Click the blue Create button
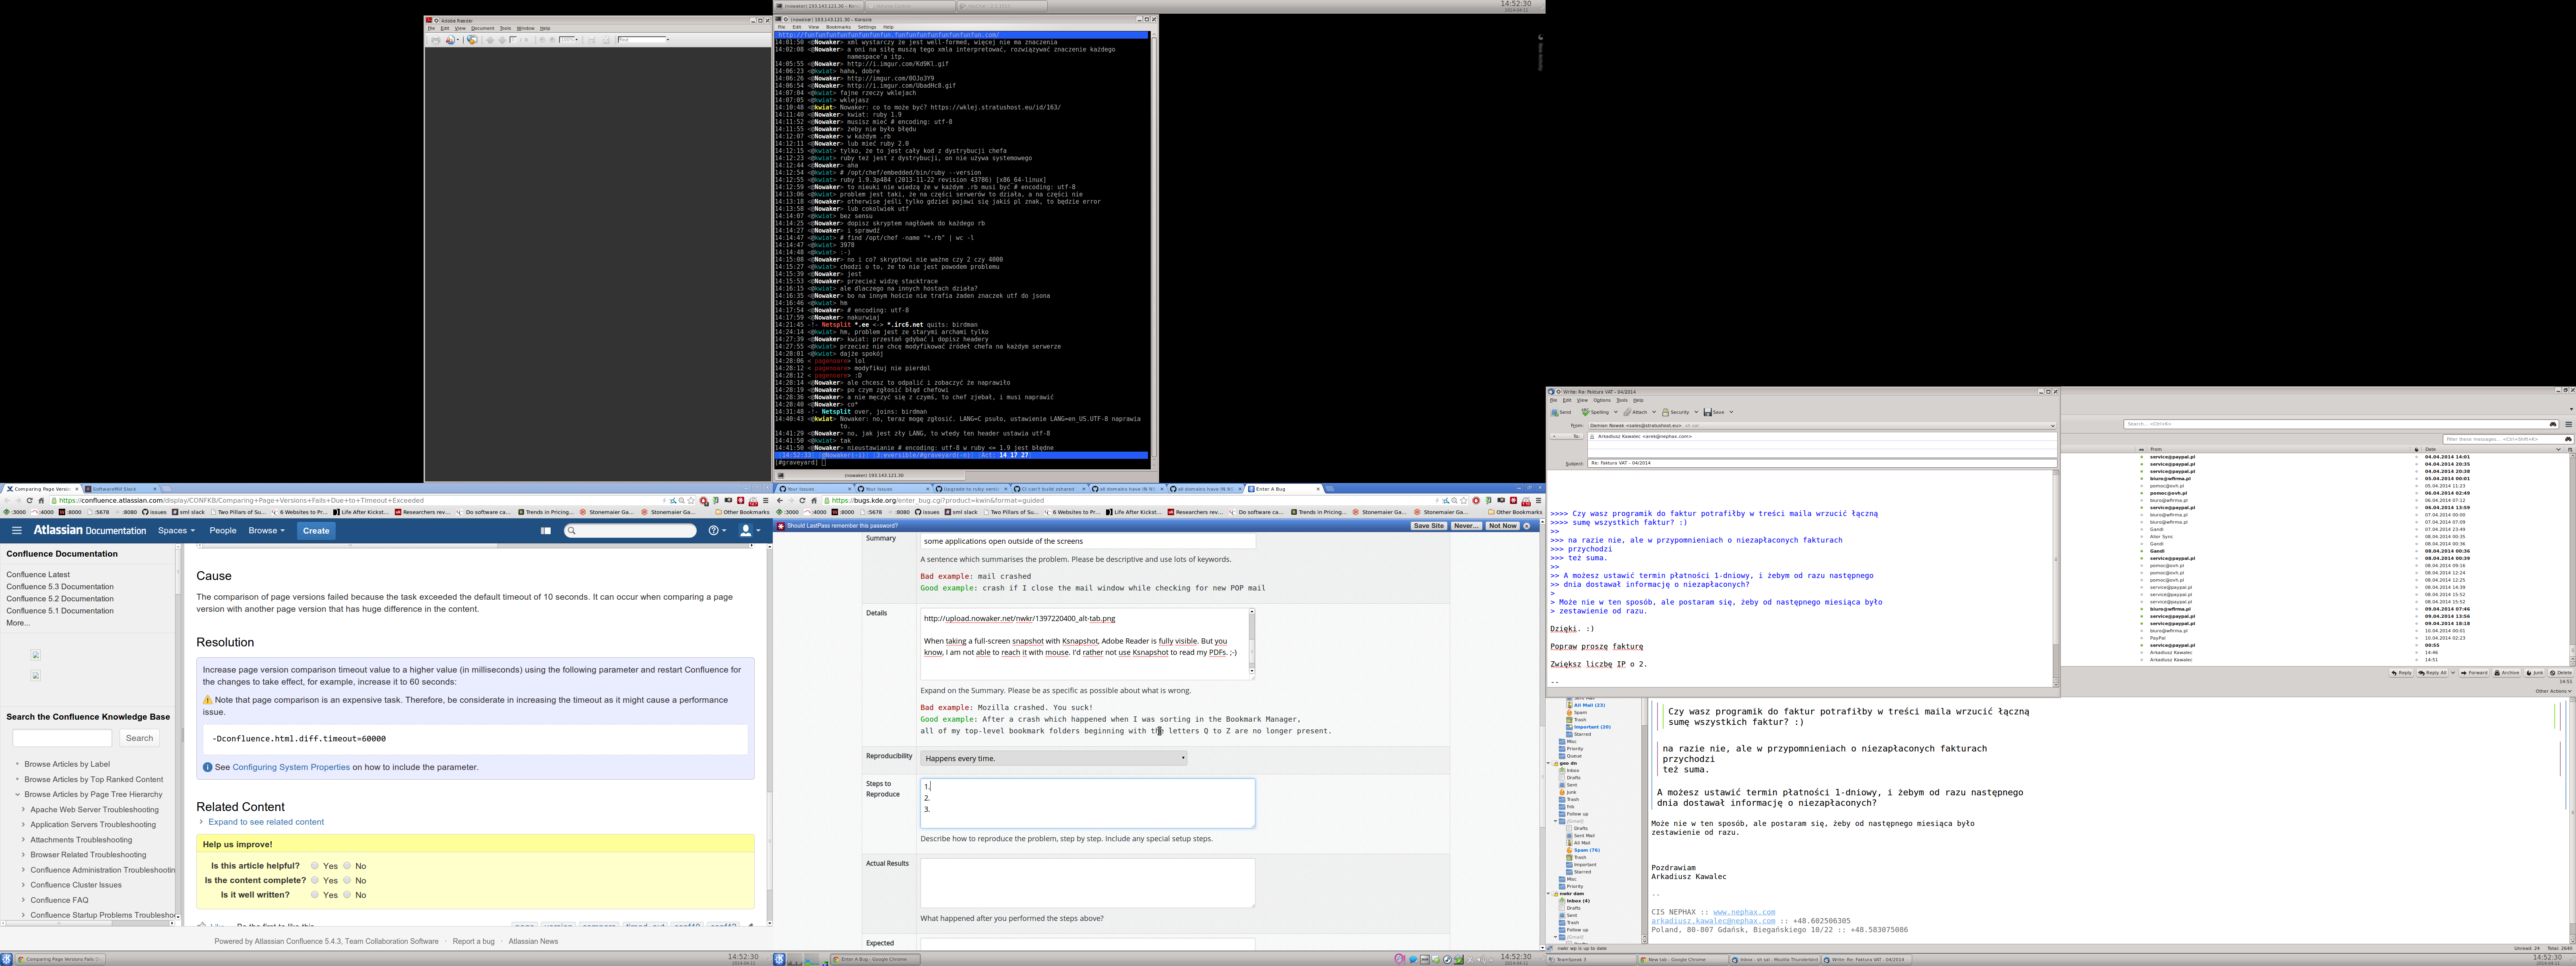The height and width of the screenshot is (966, 2576). coord(316,531)
